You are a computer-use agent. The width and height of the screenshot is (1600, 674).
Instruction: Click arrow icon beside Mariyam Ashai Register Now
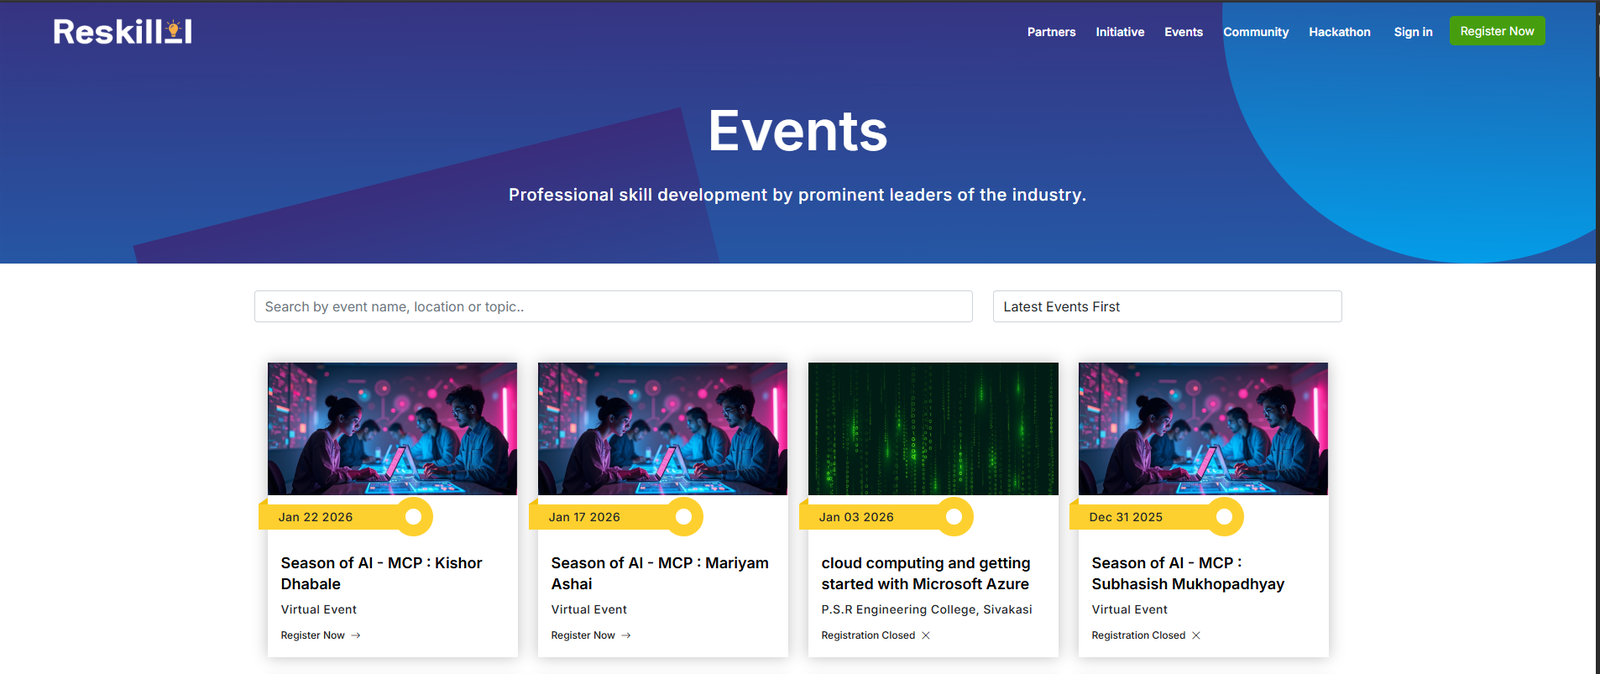click(626, 636)
